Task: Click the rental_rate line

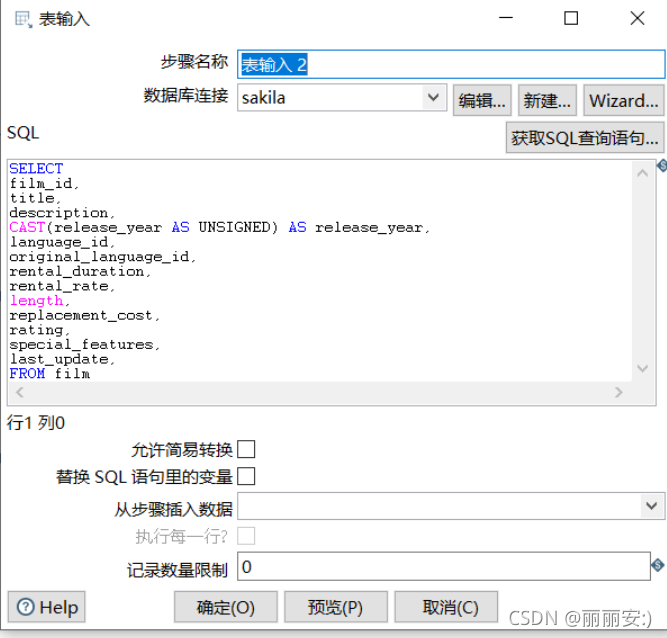Action: (62, 286)
